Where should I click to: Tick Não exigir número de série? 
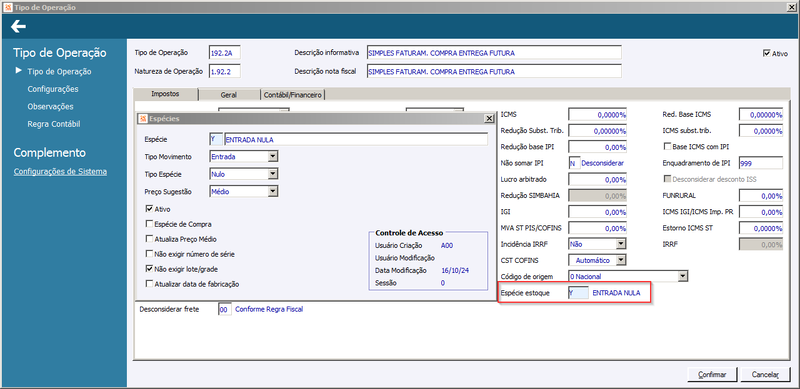click(149, 253)
